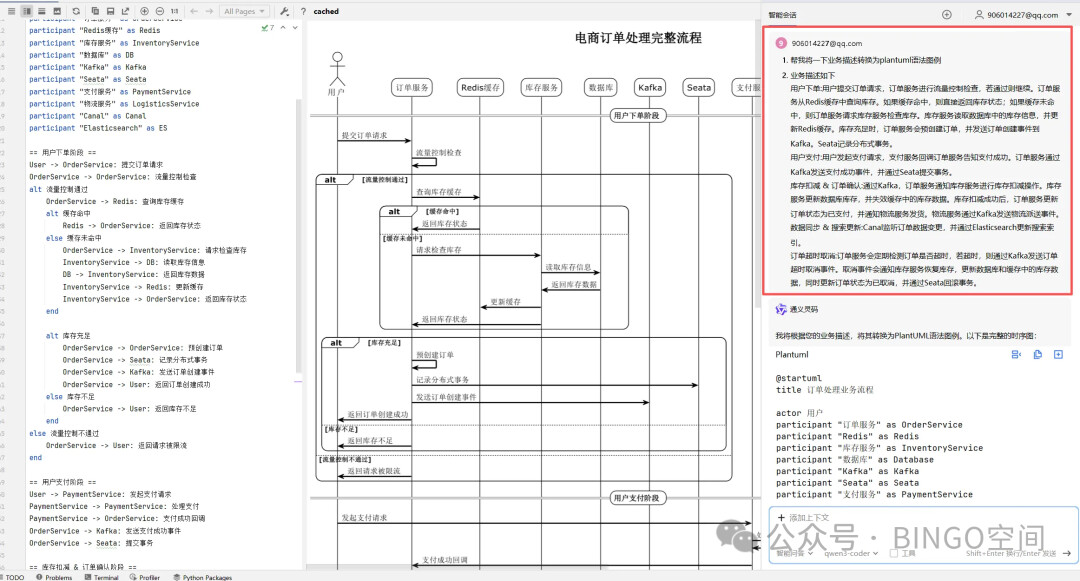The image size is (1080, 581).
Task: Jump to previous highlighted problem arrow
Action: (x=283, y=28)
